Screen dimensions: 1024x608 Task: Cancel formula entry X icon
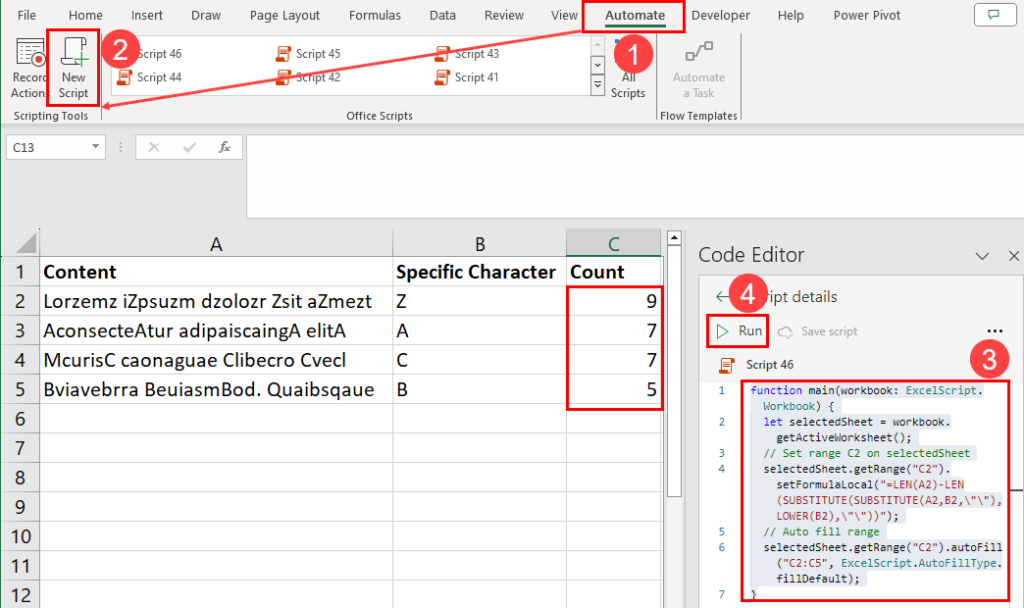(x=153, y=147)
